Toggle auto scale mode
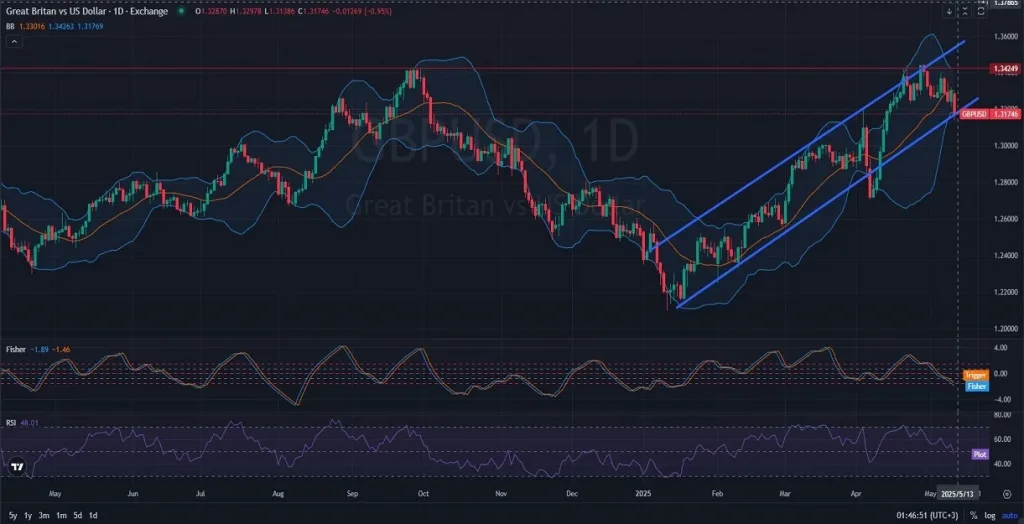The width and height of the screenshot is (1024, 524). click(1008, 516)
